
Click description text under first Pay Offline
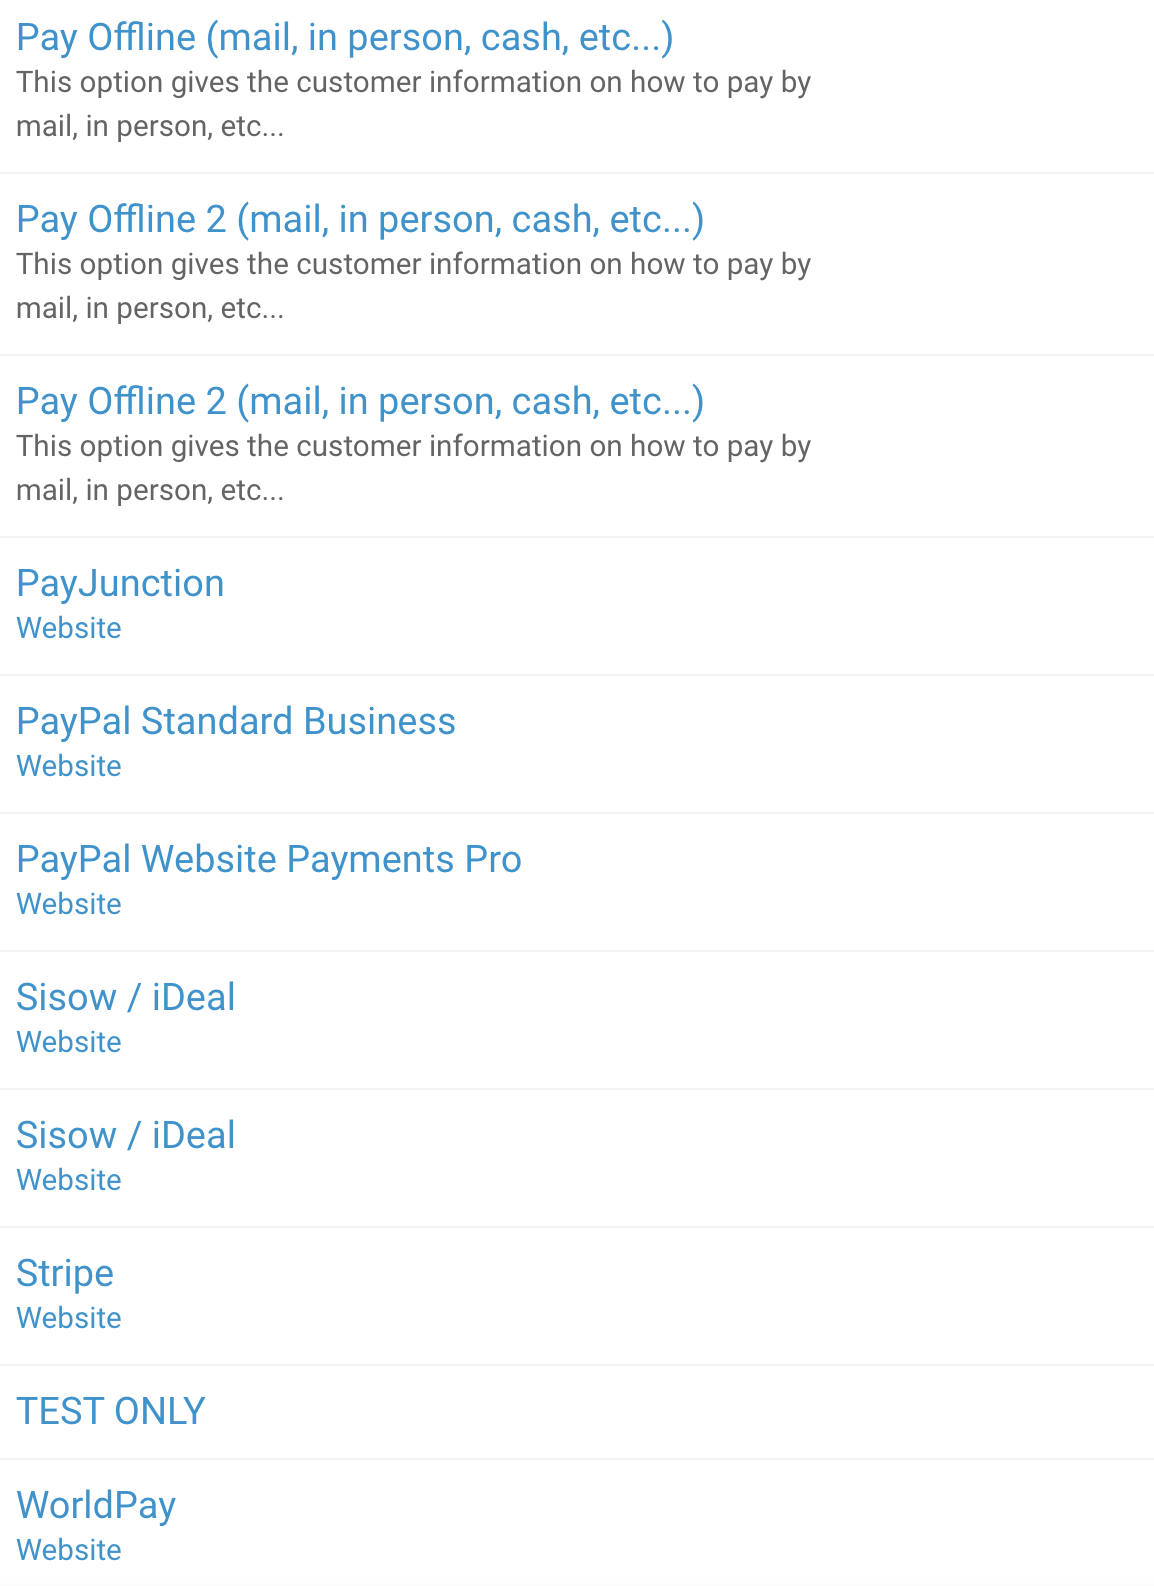413,104
